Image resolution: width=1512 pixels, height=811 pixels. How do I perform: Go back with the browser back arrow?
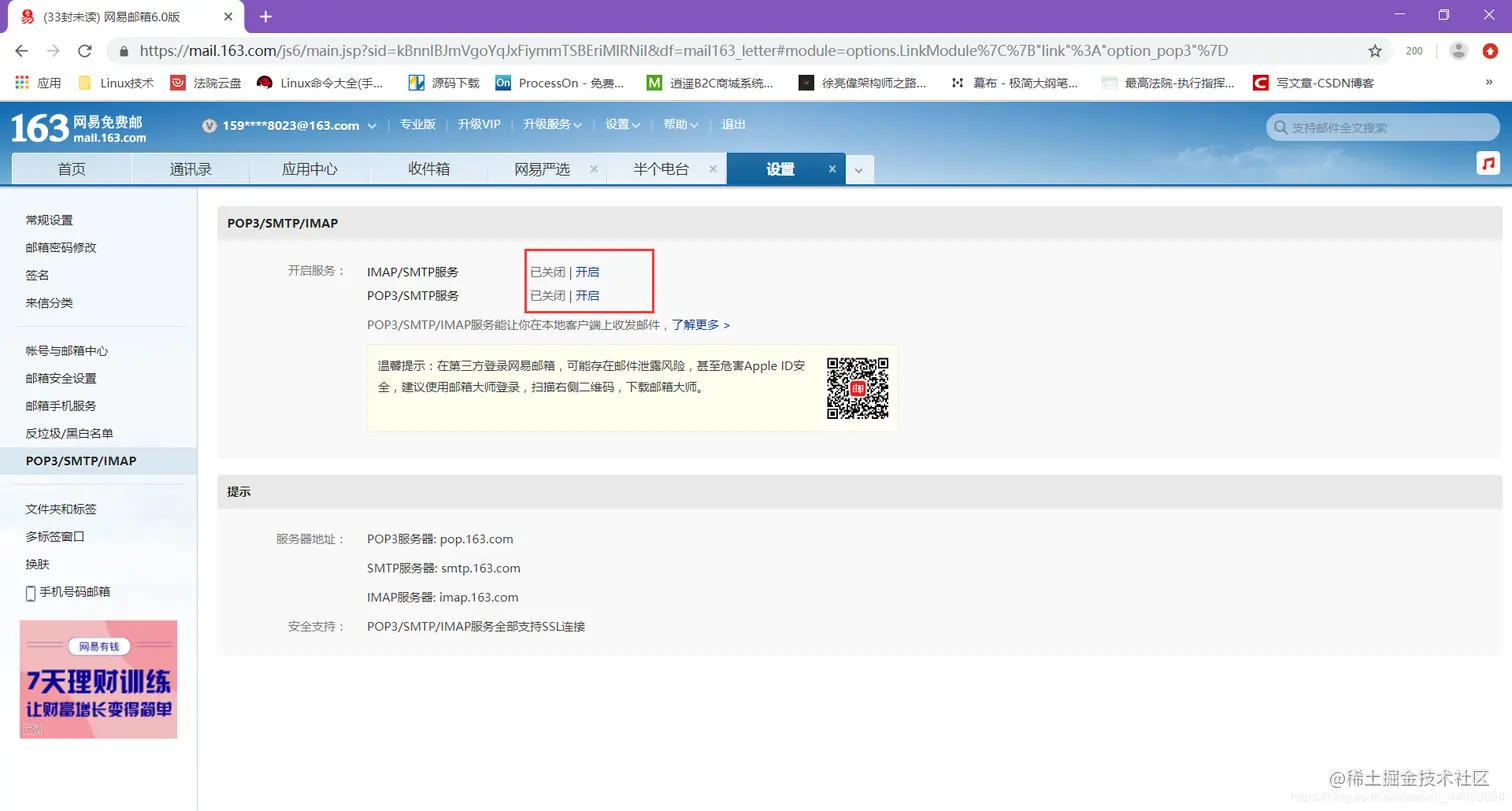tap(22, 51)
